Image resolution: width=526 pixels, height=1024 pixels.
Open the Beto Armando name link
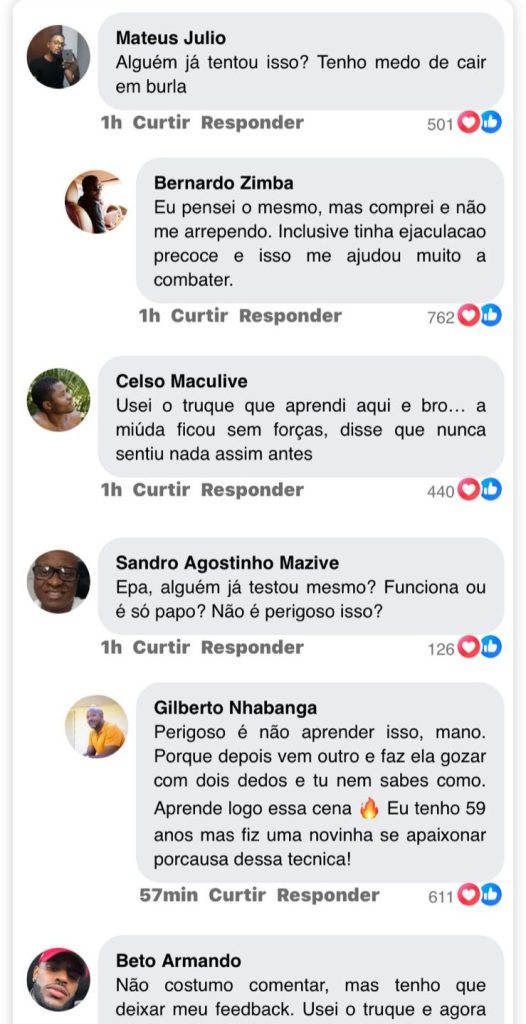click(x=178, y=961)
